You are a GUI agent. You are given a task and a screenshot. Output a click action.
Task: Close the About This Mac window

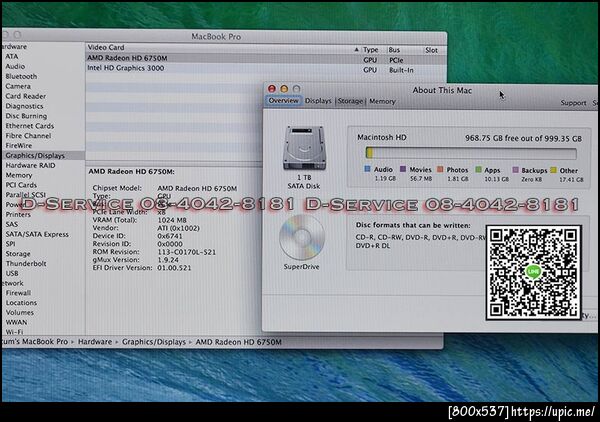click(x=272, y=89)
